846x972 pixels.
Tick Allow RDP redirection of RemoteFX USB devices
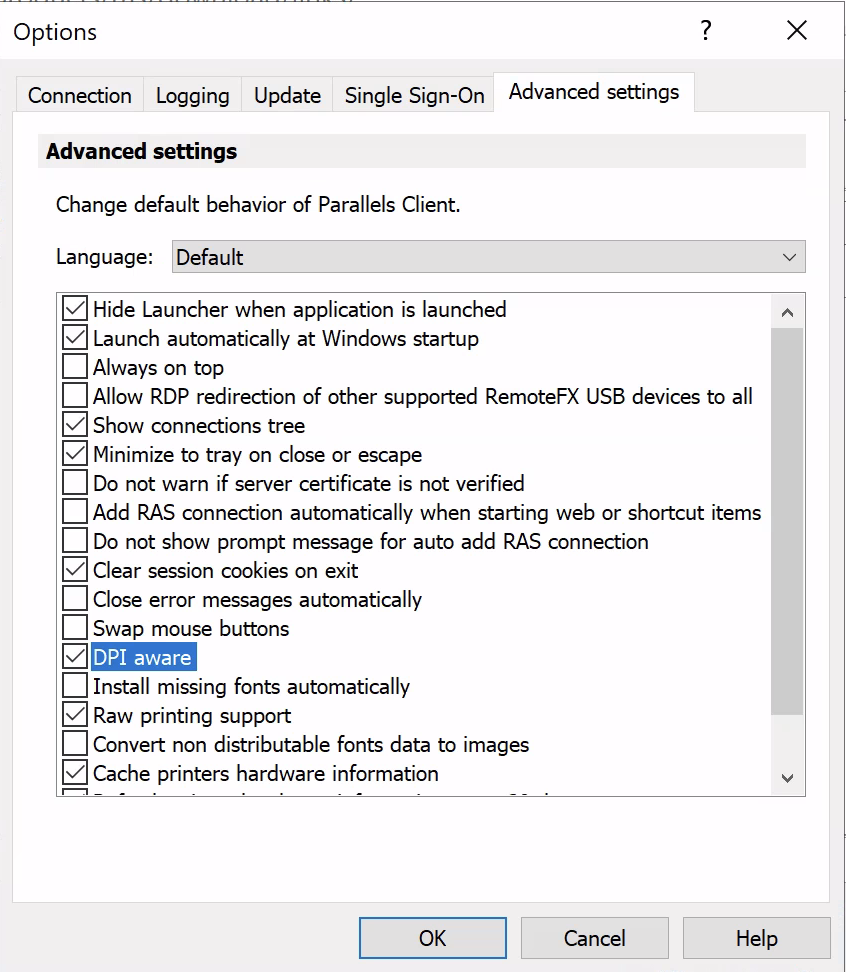tap(75, 396)
